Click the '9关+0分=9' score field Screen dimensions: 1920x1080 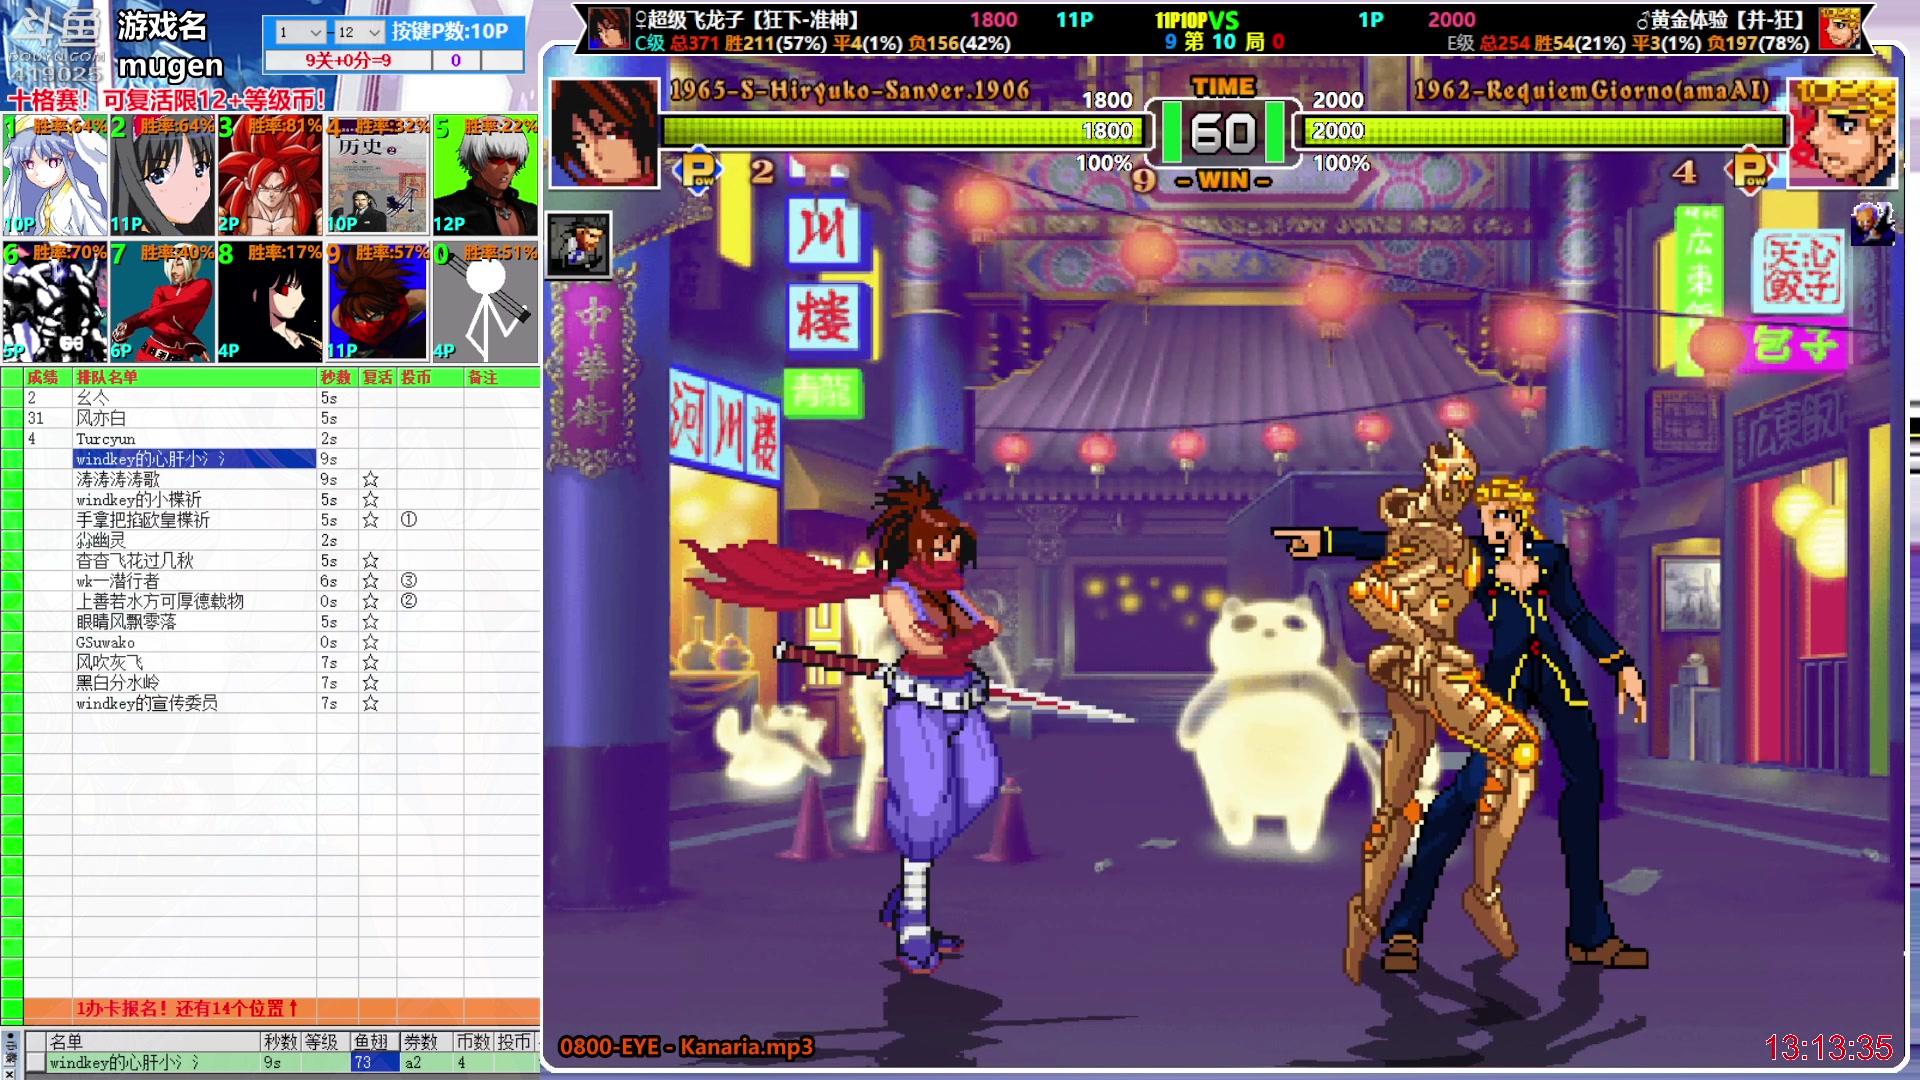[348, 60]
